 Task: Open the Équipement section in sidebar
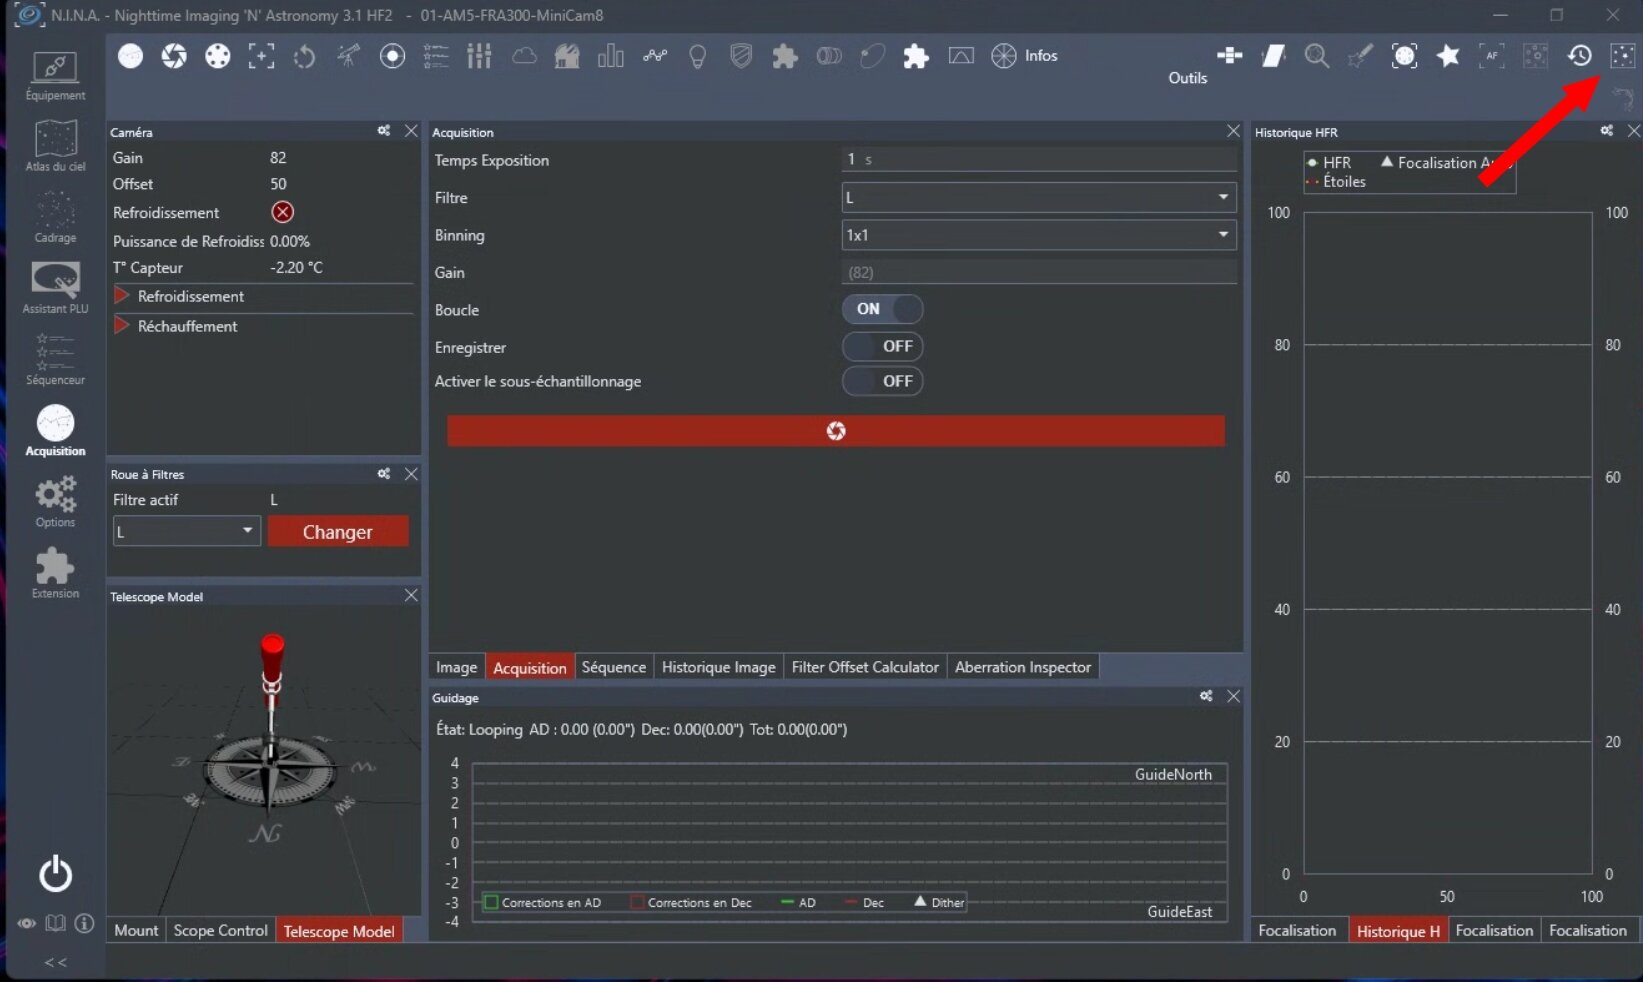click(55, 76)
